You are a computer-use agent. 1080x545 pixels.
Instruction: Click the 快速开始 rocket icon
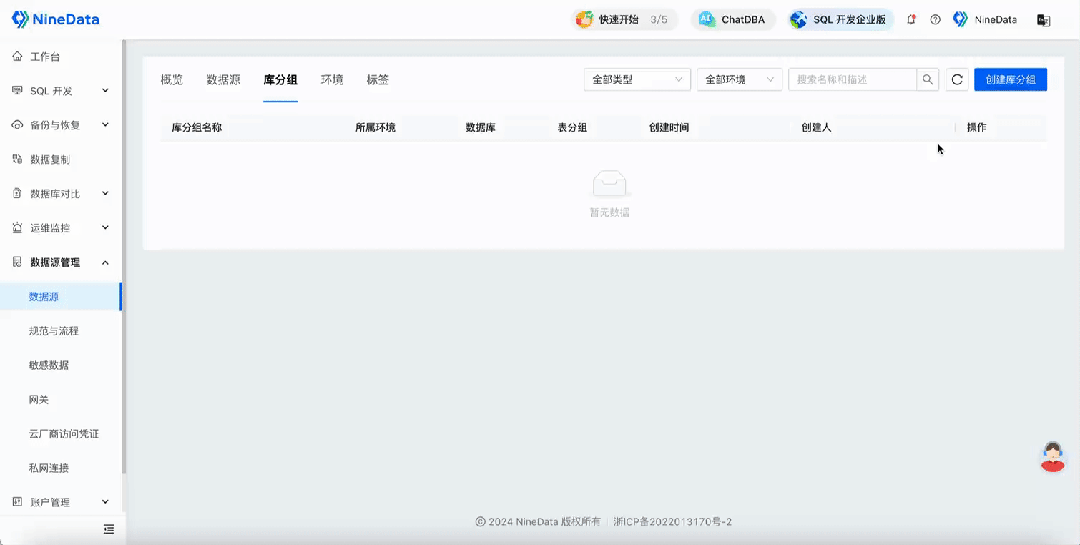tap(584, 19)
